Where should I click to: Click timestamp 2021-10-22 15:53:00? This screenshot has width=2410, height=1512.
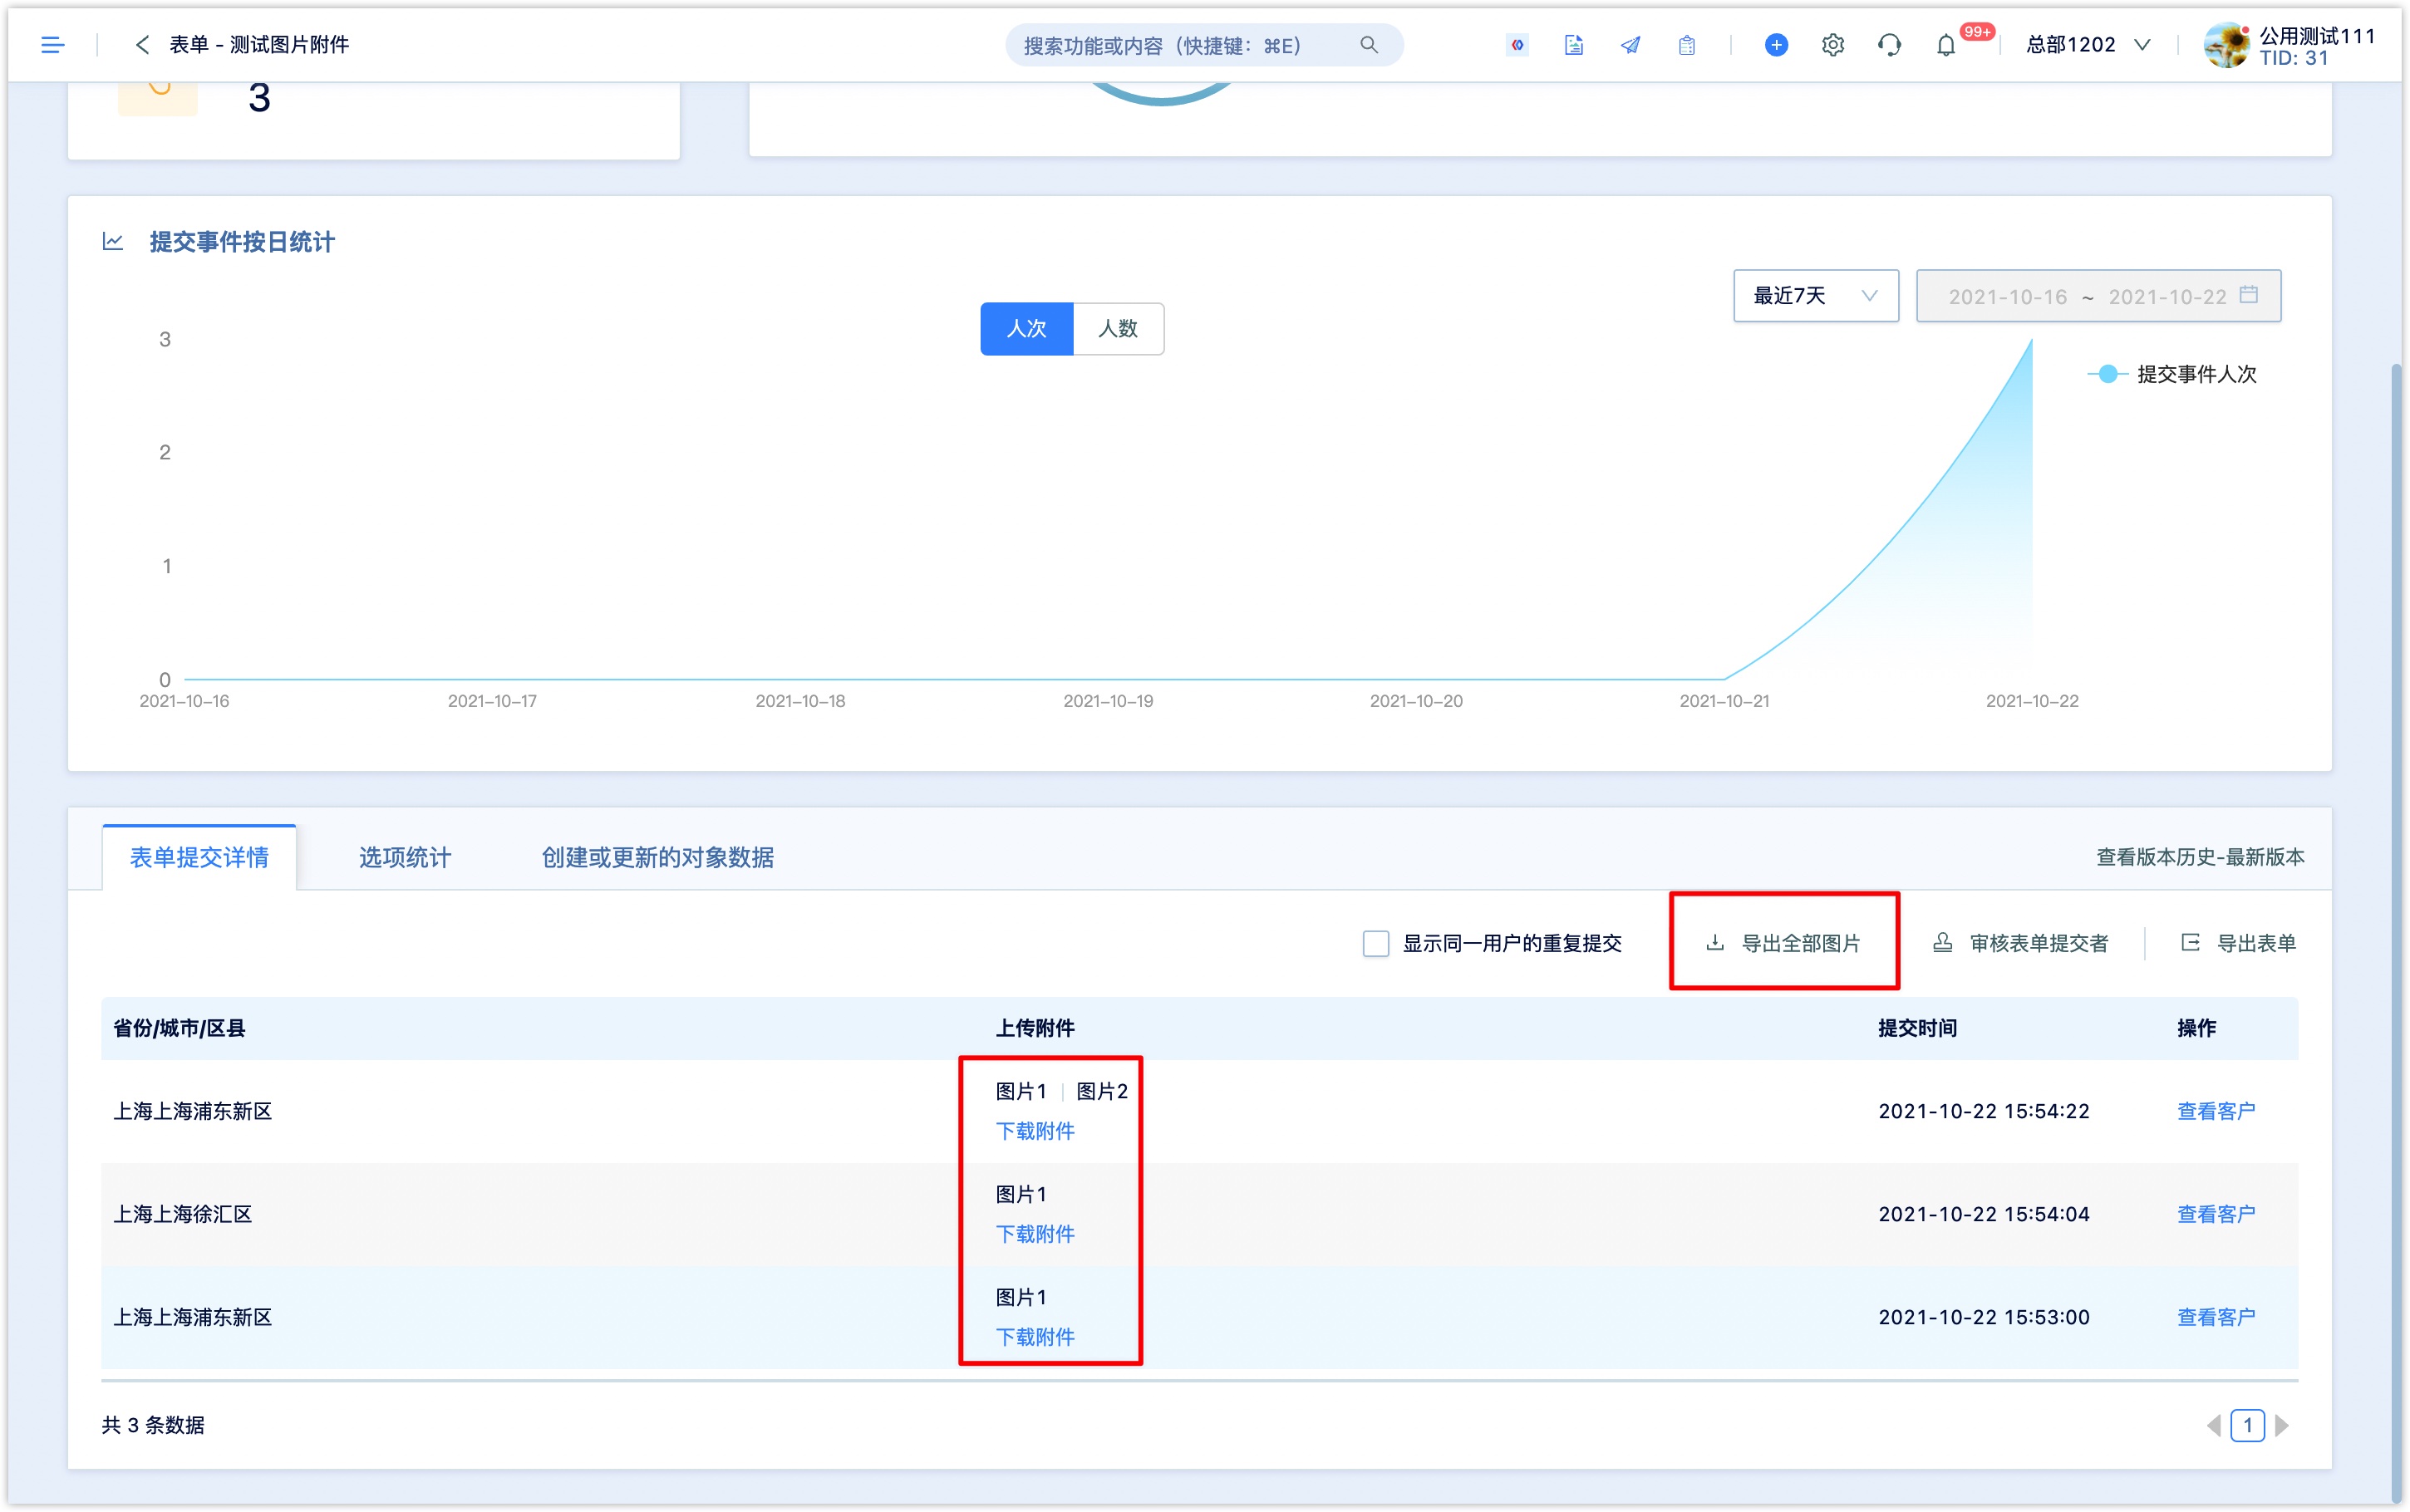(1983, 1317)
